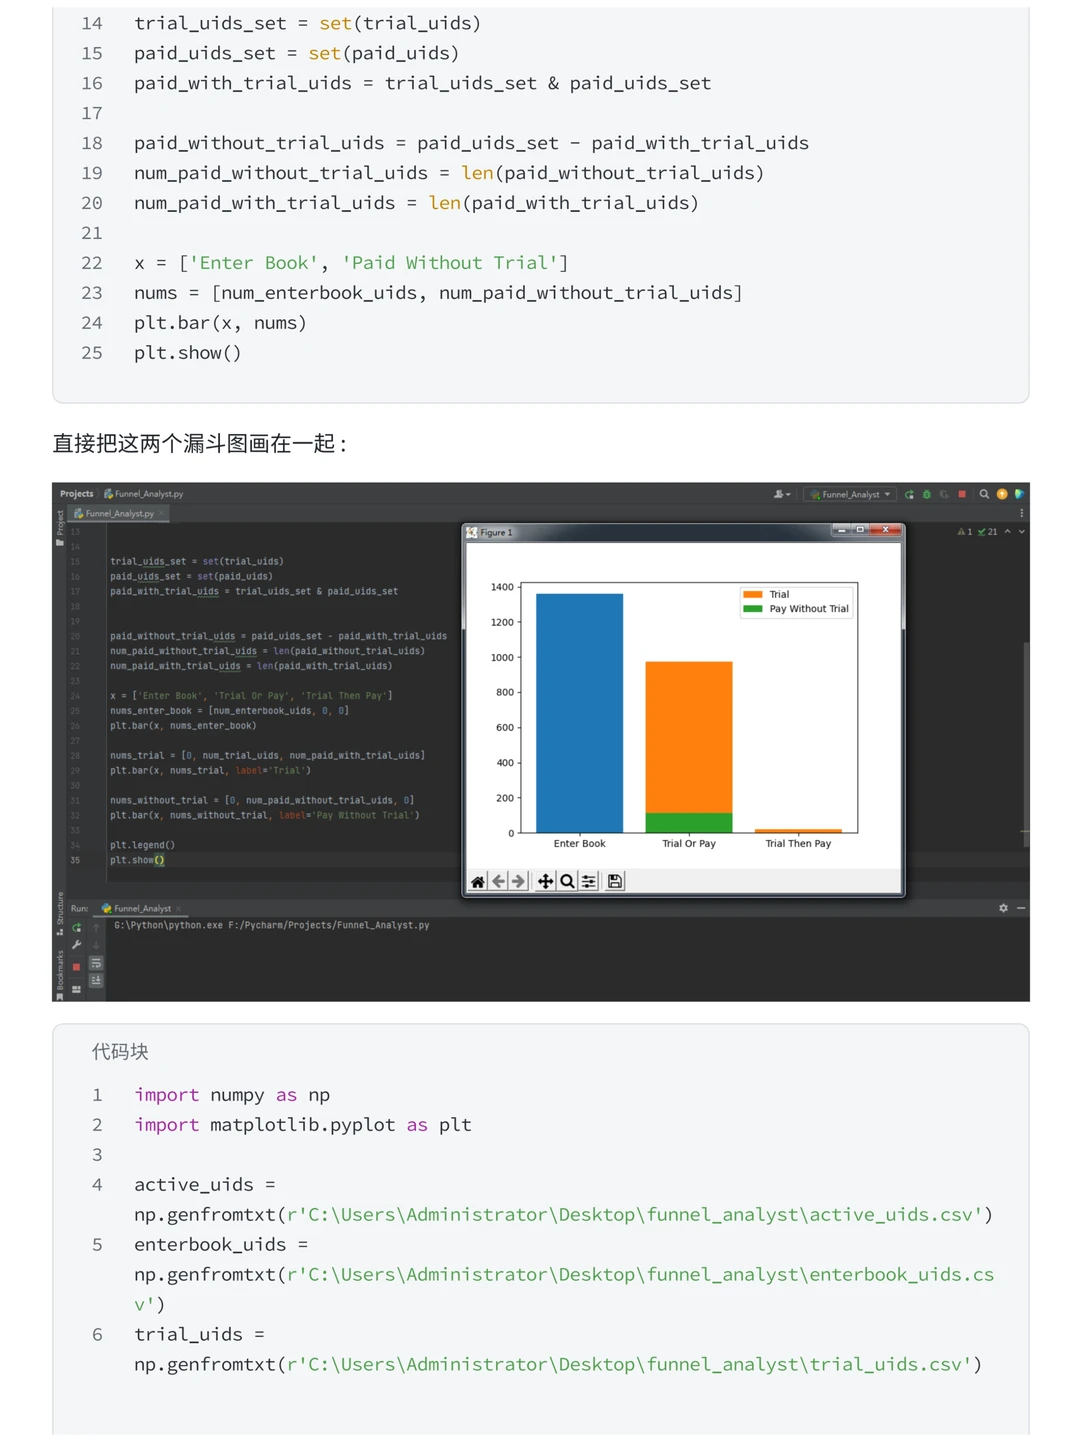Click the green Run icon in PyCharm toolbar

pos(909,494)
